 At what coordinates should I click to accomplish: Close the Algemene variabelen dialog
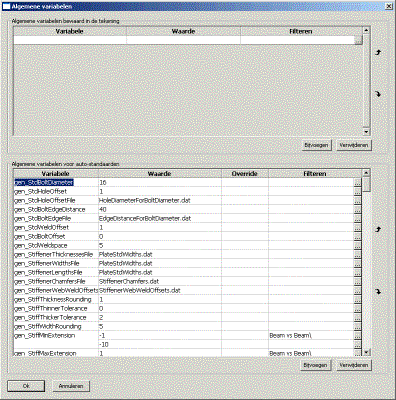click(389, 6)
